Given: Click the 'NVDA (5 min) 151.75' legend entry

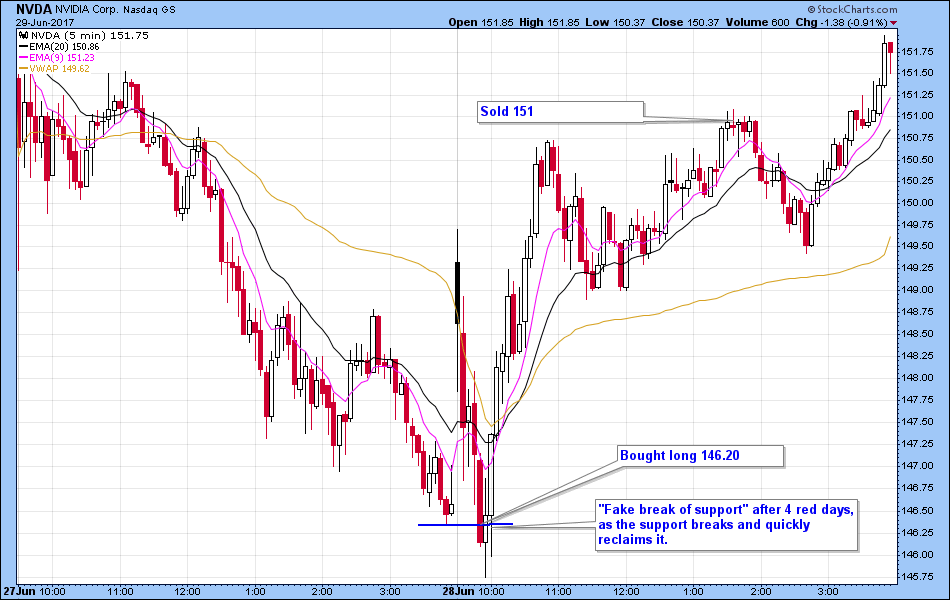Looking at the screenshot, I should [x=90, y=35].
